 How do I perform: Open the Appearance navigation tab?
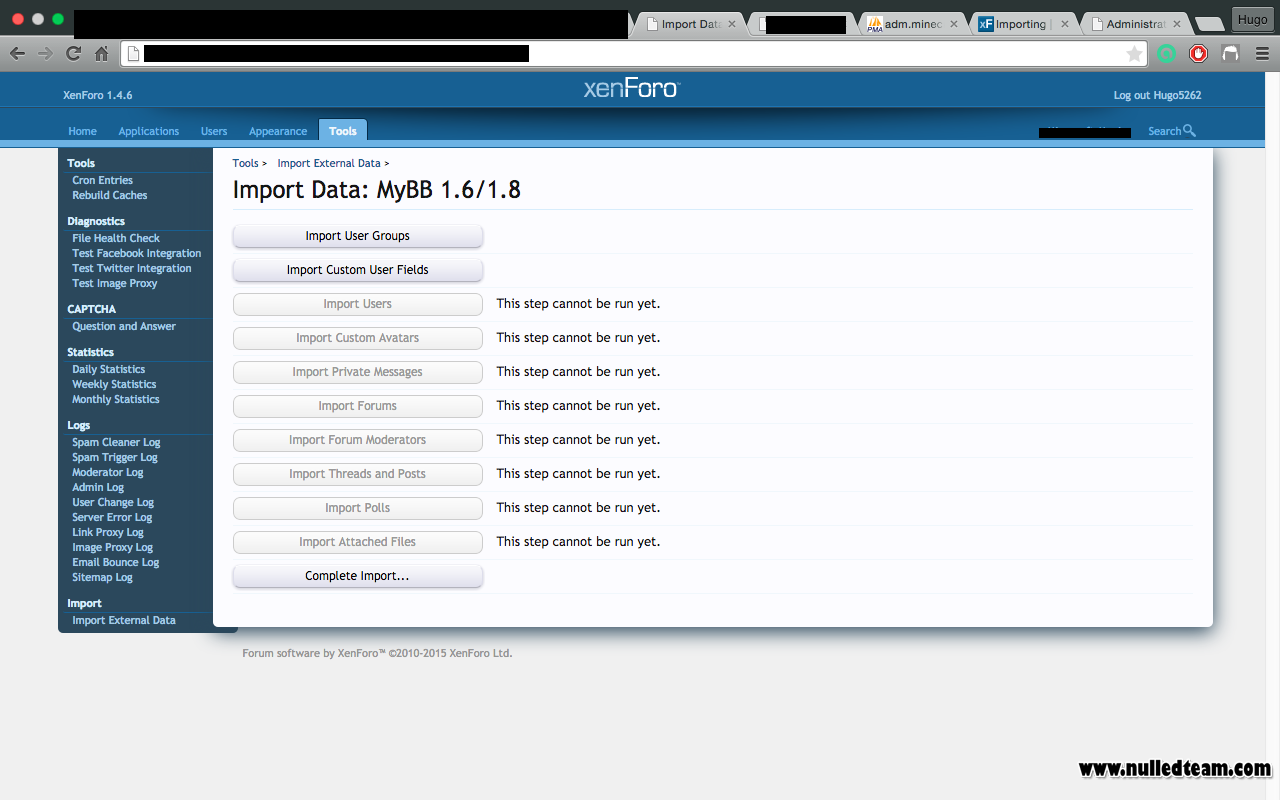(x=278, y=131)
